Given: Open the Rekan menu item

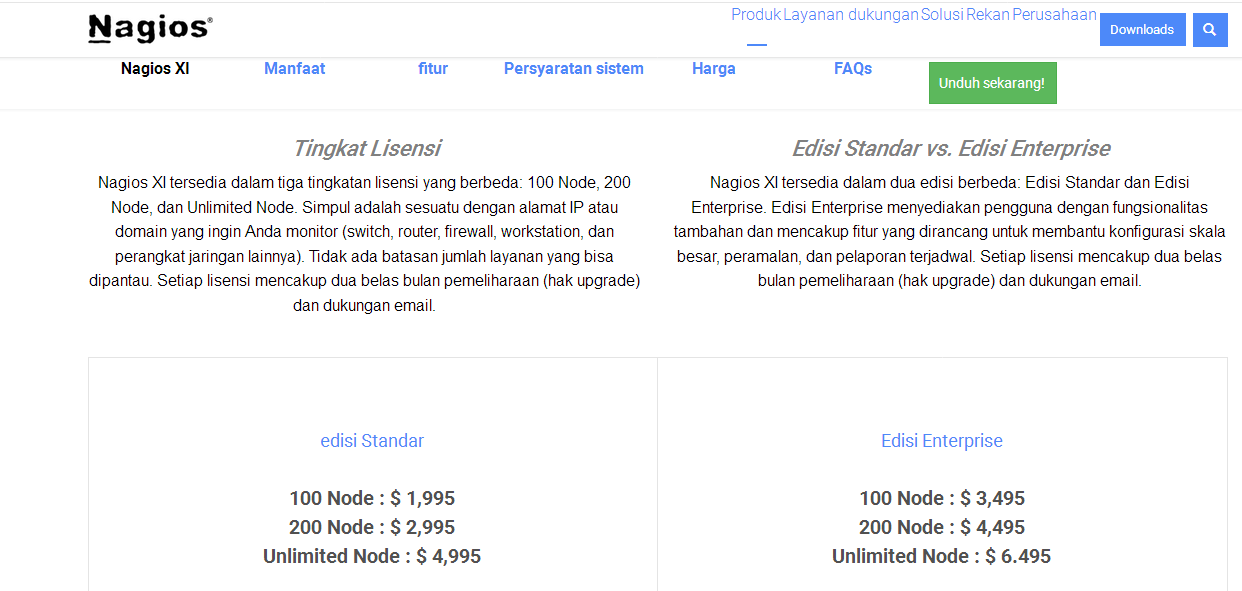Looking at the screenshot, I should tap(987, 15).
